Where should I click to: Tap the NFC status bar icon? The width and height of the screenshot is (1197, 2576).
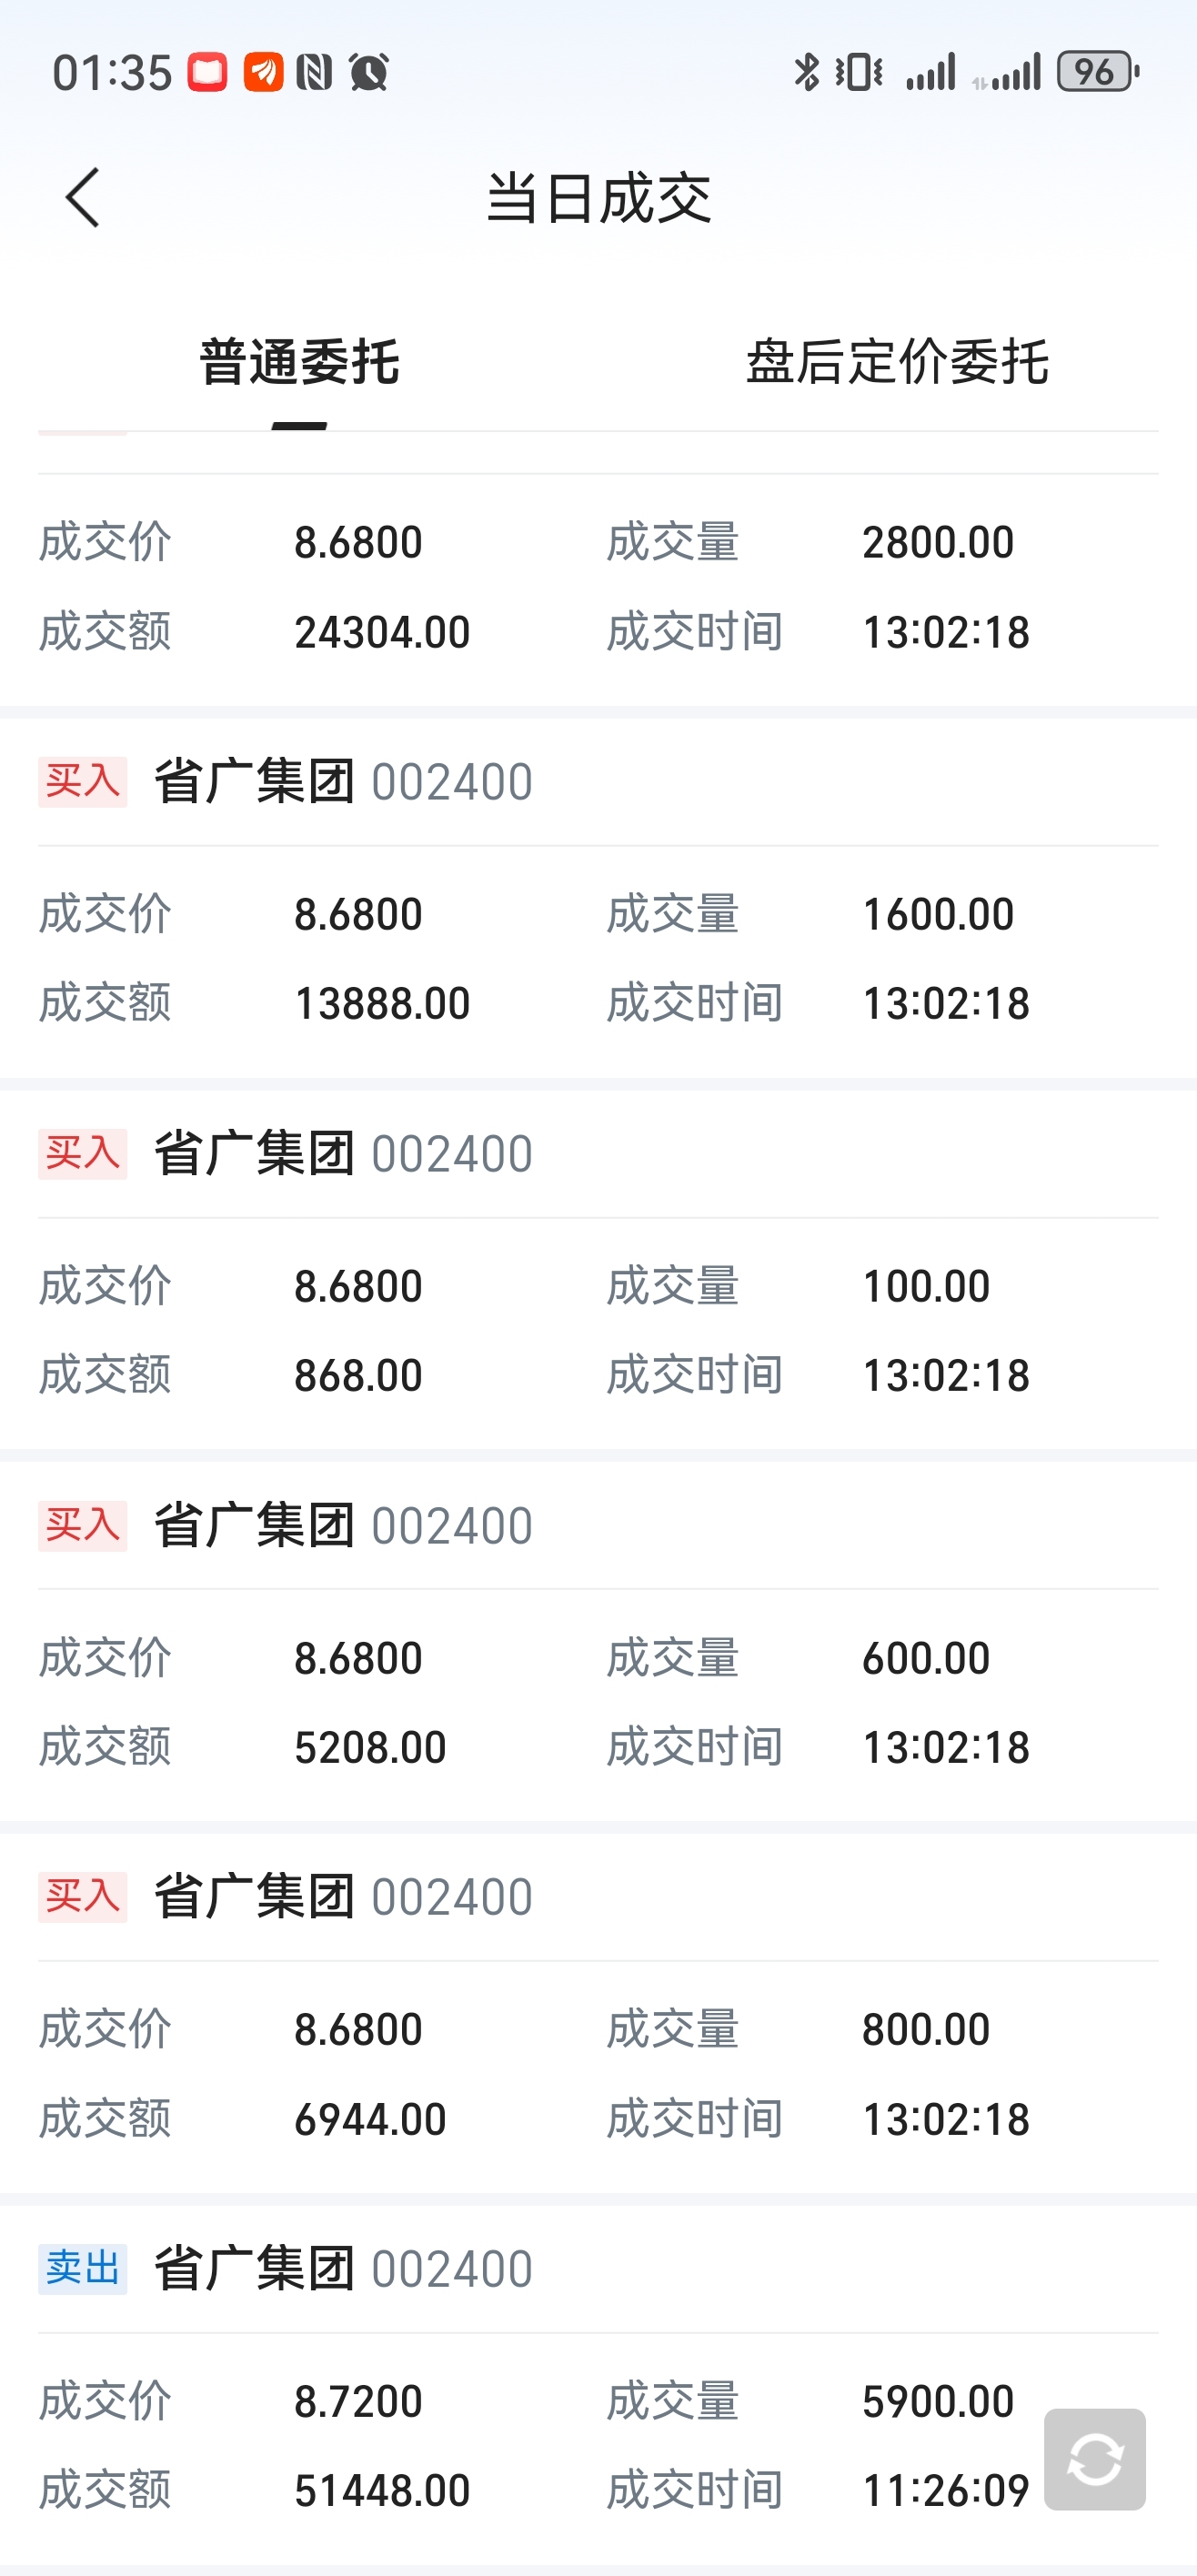314,72
